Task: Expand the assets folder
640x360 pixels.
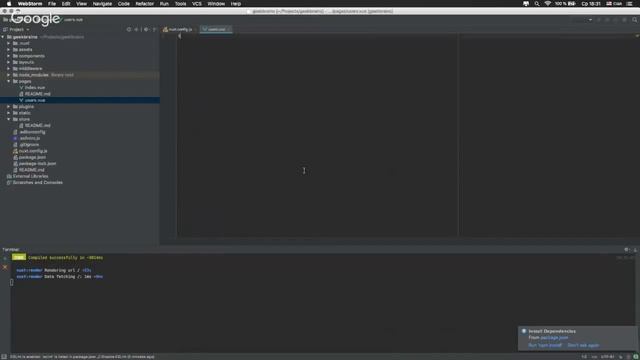Action: point(9,49)
